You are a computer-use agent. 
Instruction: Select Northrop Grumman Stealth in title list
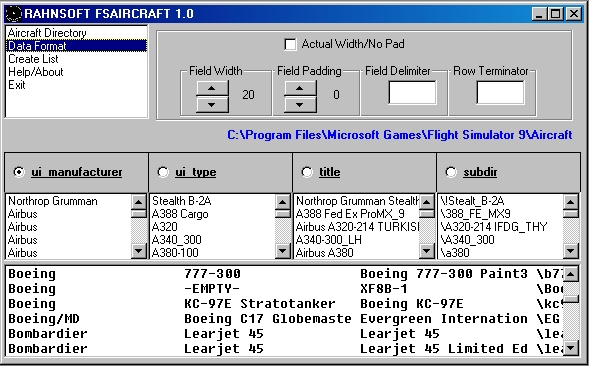coord(357,201)
